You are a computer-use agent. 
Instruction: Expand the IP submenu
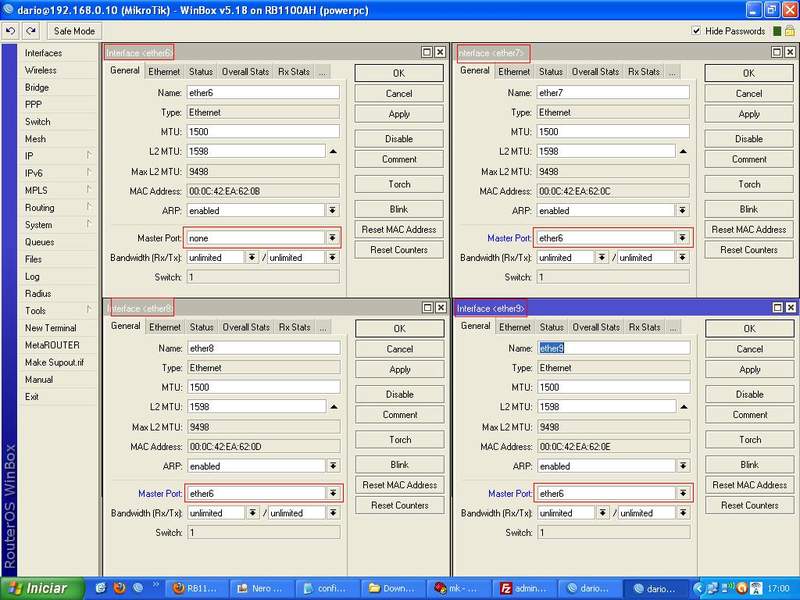tap(58, 156)
